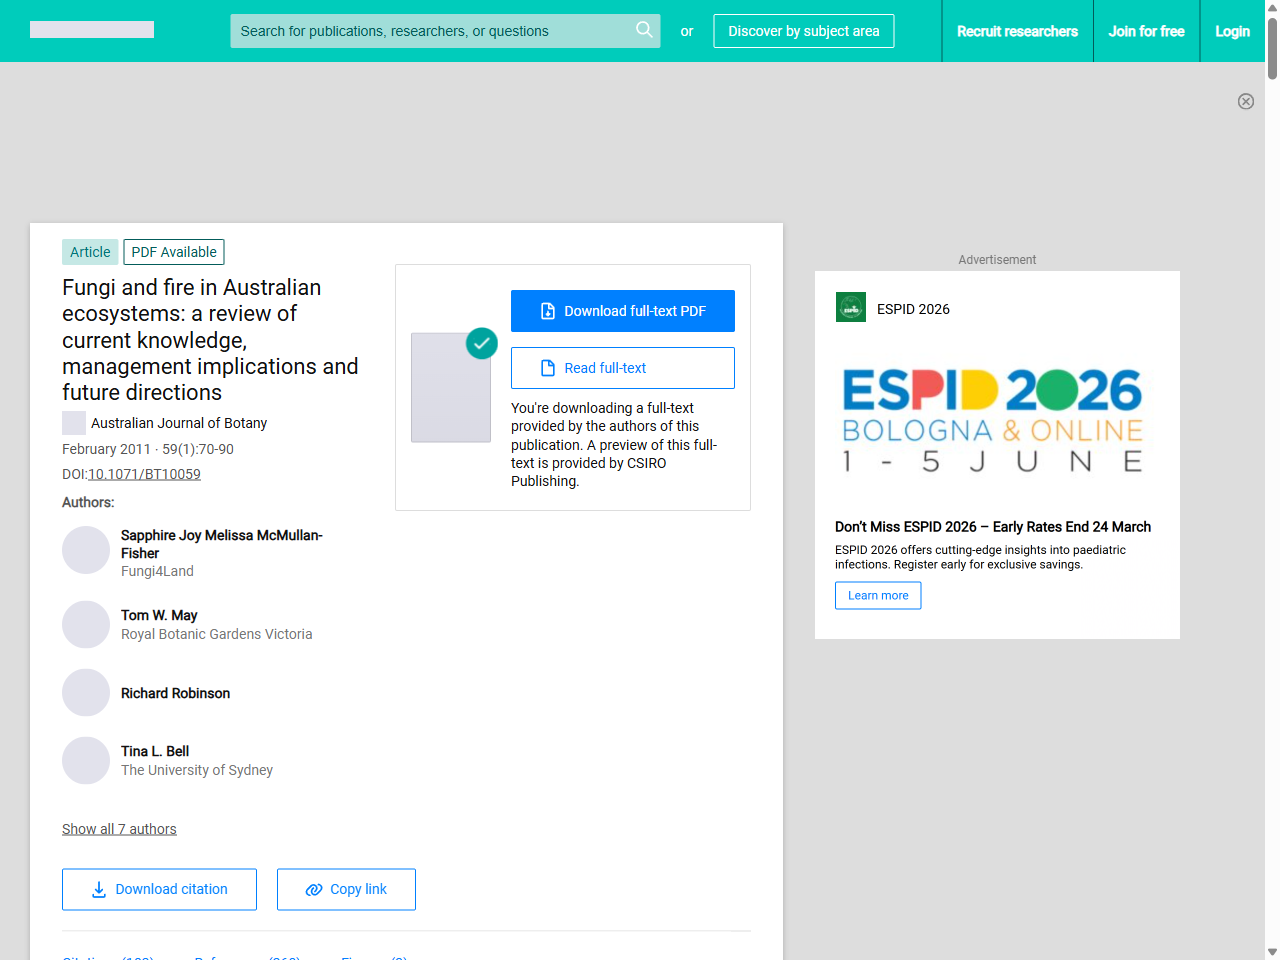Click Tina L. Bell's profile avatar
The width and height of the screenshot is (1280, 960).
(86, 760)
